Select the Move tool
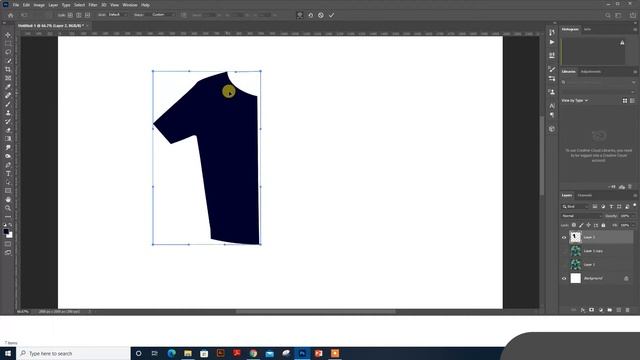The height and width of the screenshot is (360, 640). pos(8,35)
